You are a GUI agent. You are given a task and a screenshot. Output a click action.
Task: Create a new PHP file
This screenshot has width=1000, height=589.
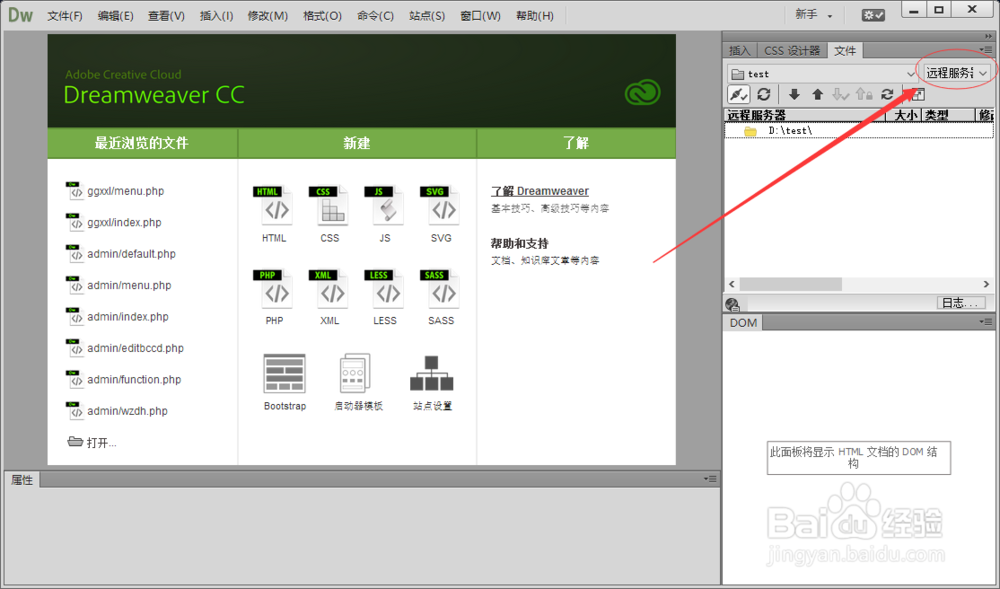coord(275,298)
